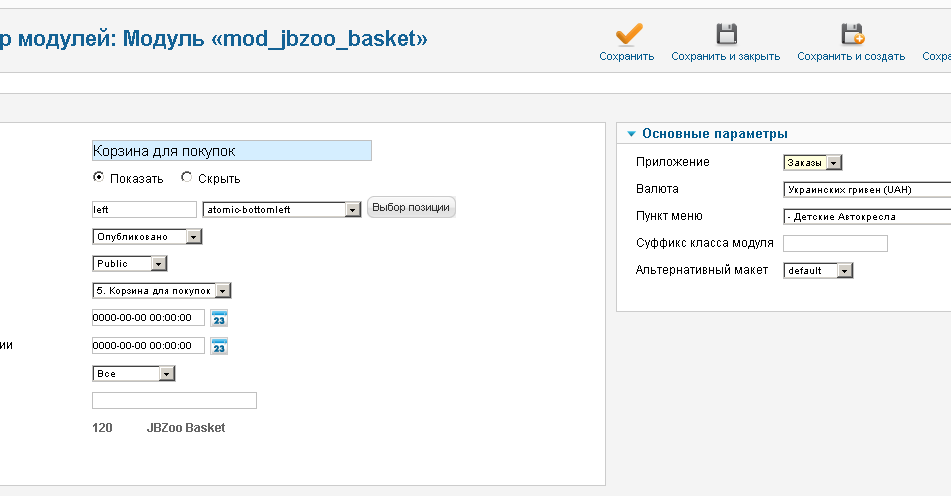The height and width of the screenshot is (496, 951).
Task: Select the Показать radio button
Action: (98, 178)
